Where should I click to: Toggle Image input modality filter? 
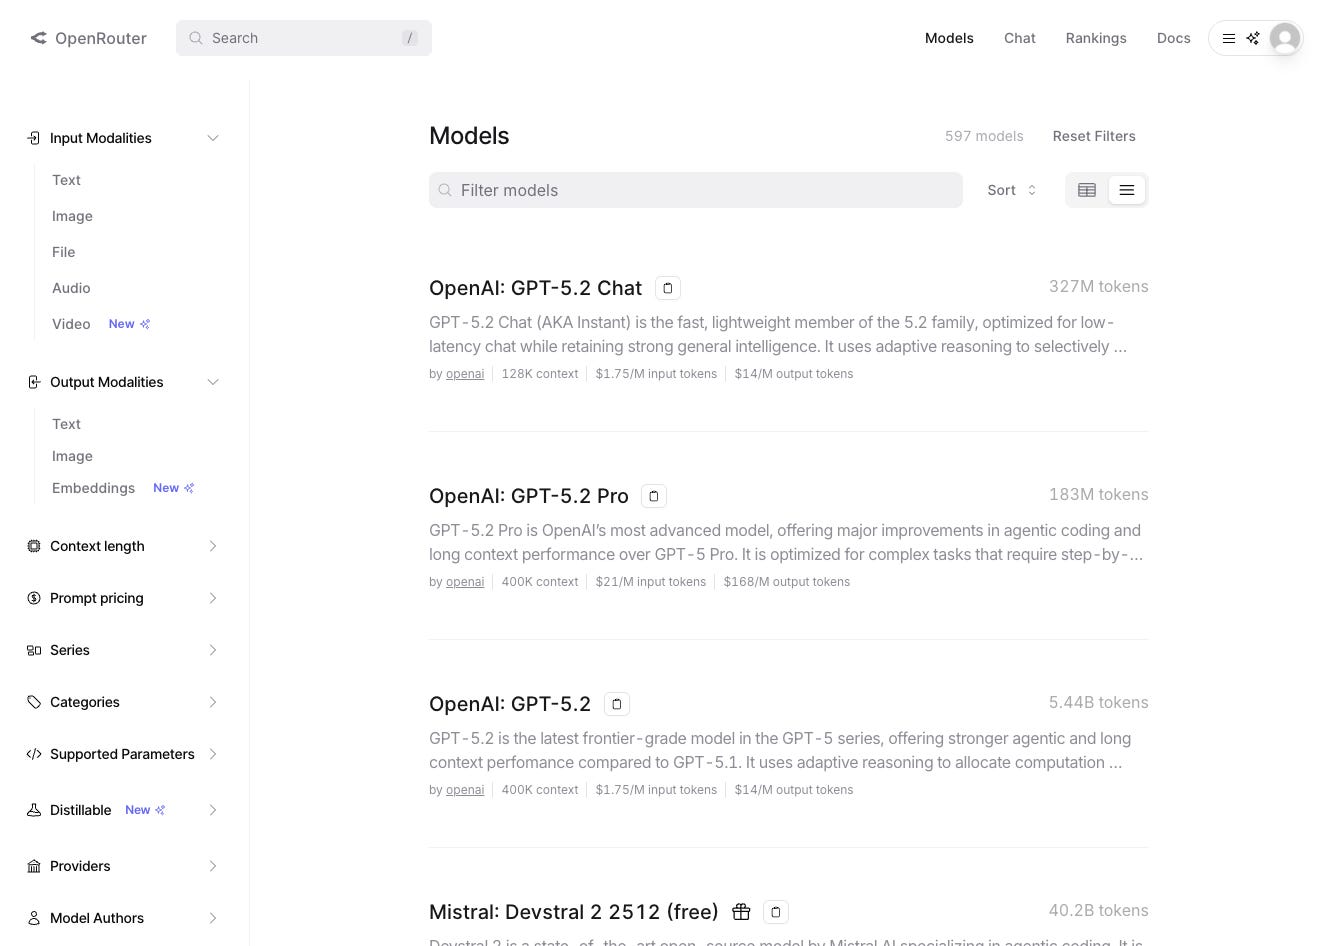[72, 216]
